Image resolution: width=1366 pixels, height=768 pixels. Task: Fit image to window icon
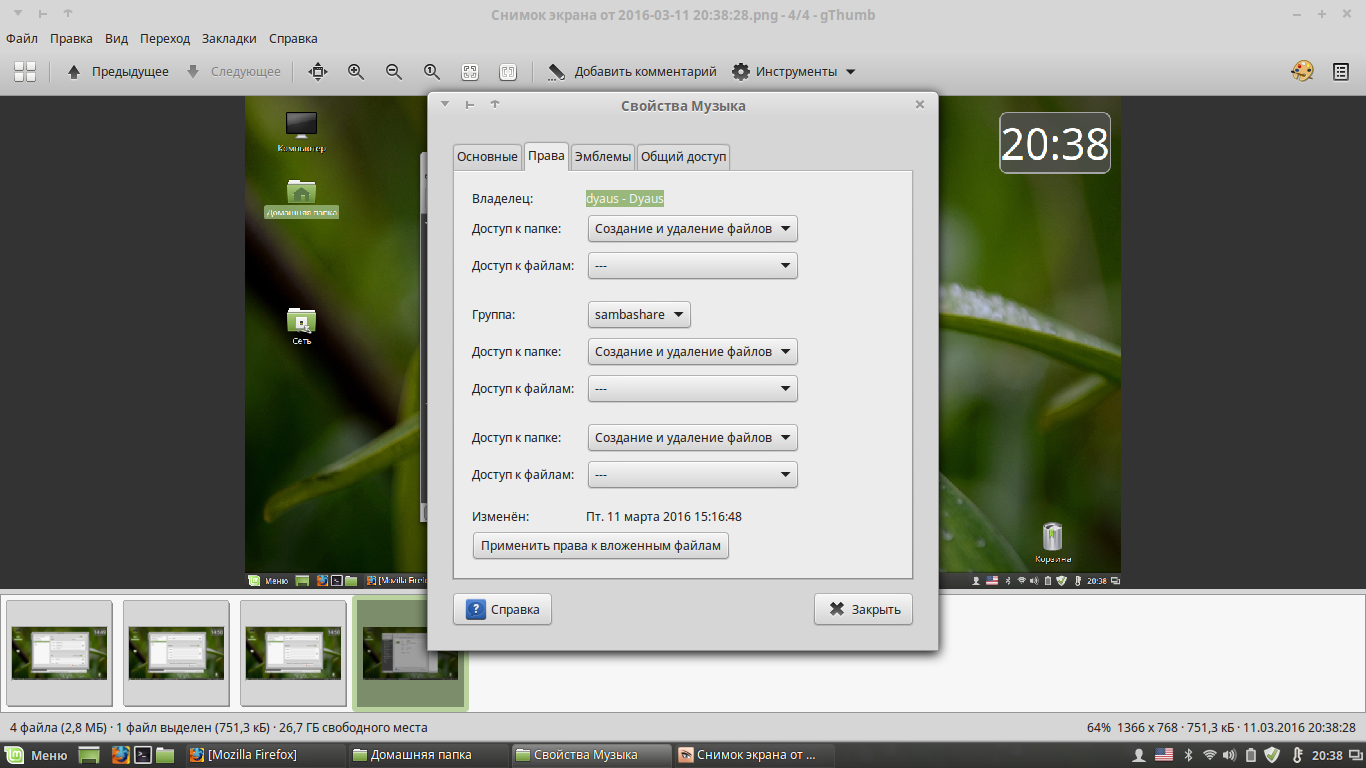470,72
